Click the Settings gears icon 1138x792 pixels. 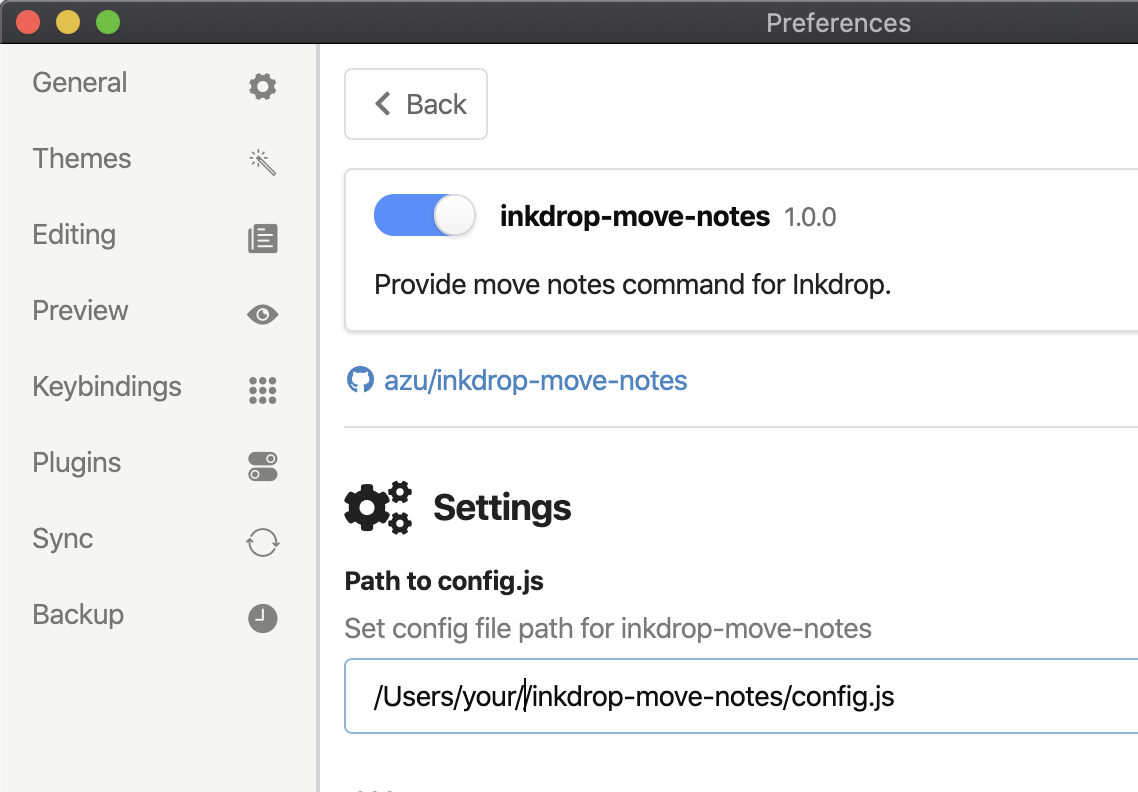[377, 507]
